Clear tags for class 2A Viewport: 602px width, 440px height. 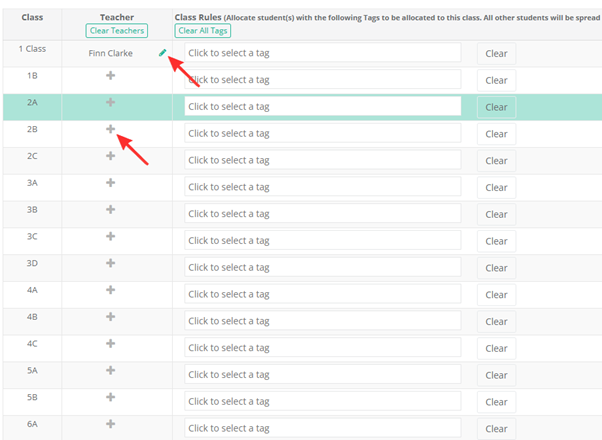click(x=496, y=108)
